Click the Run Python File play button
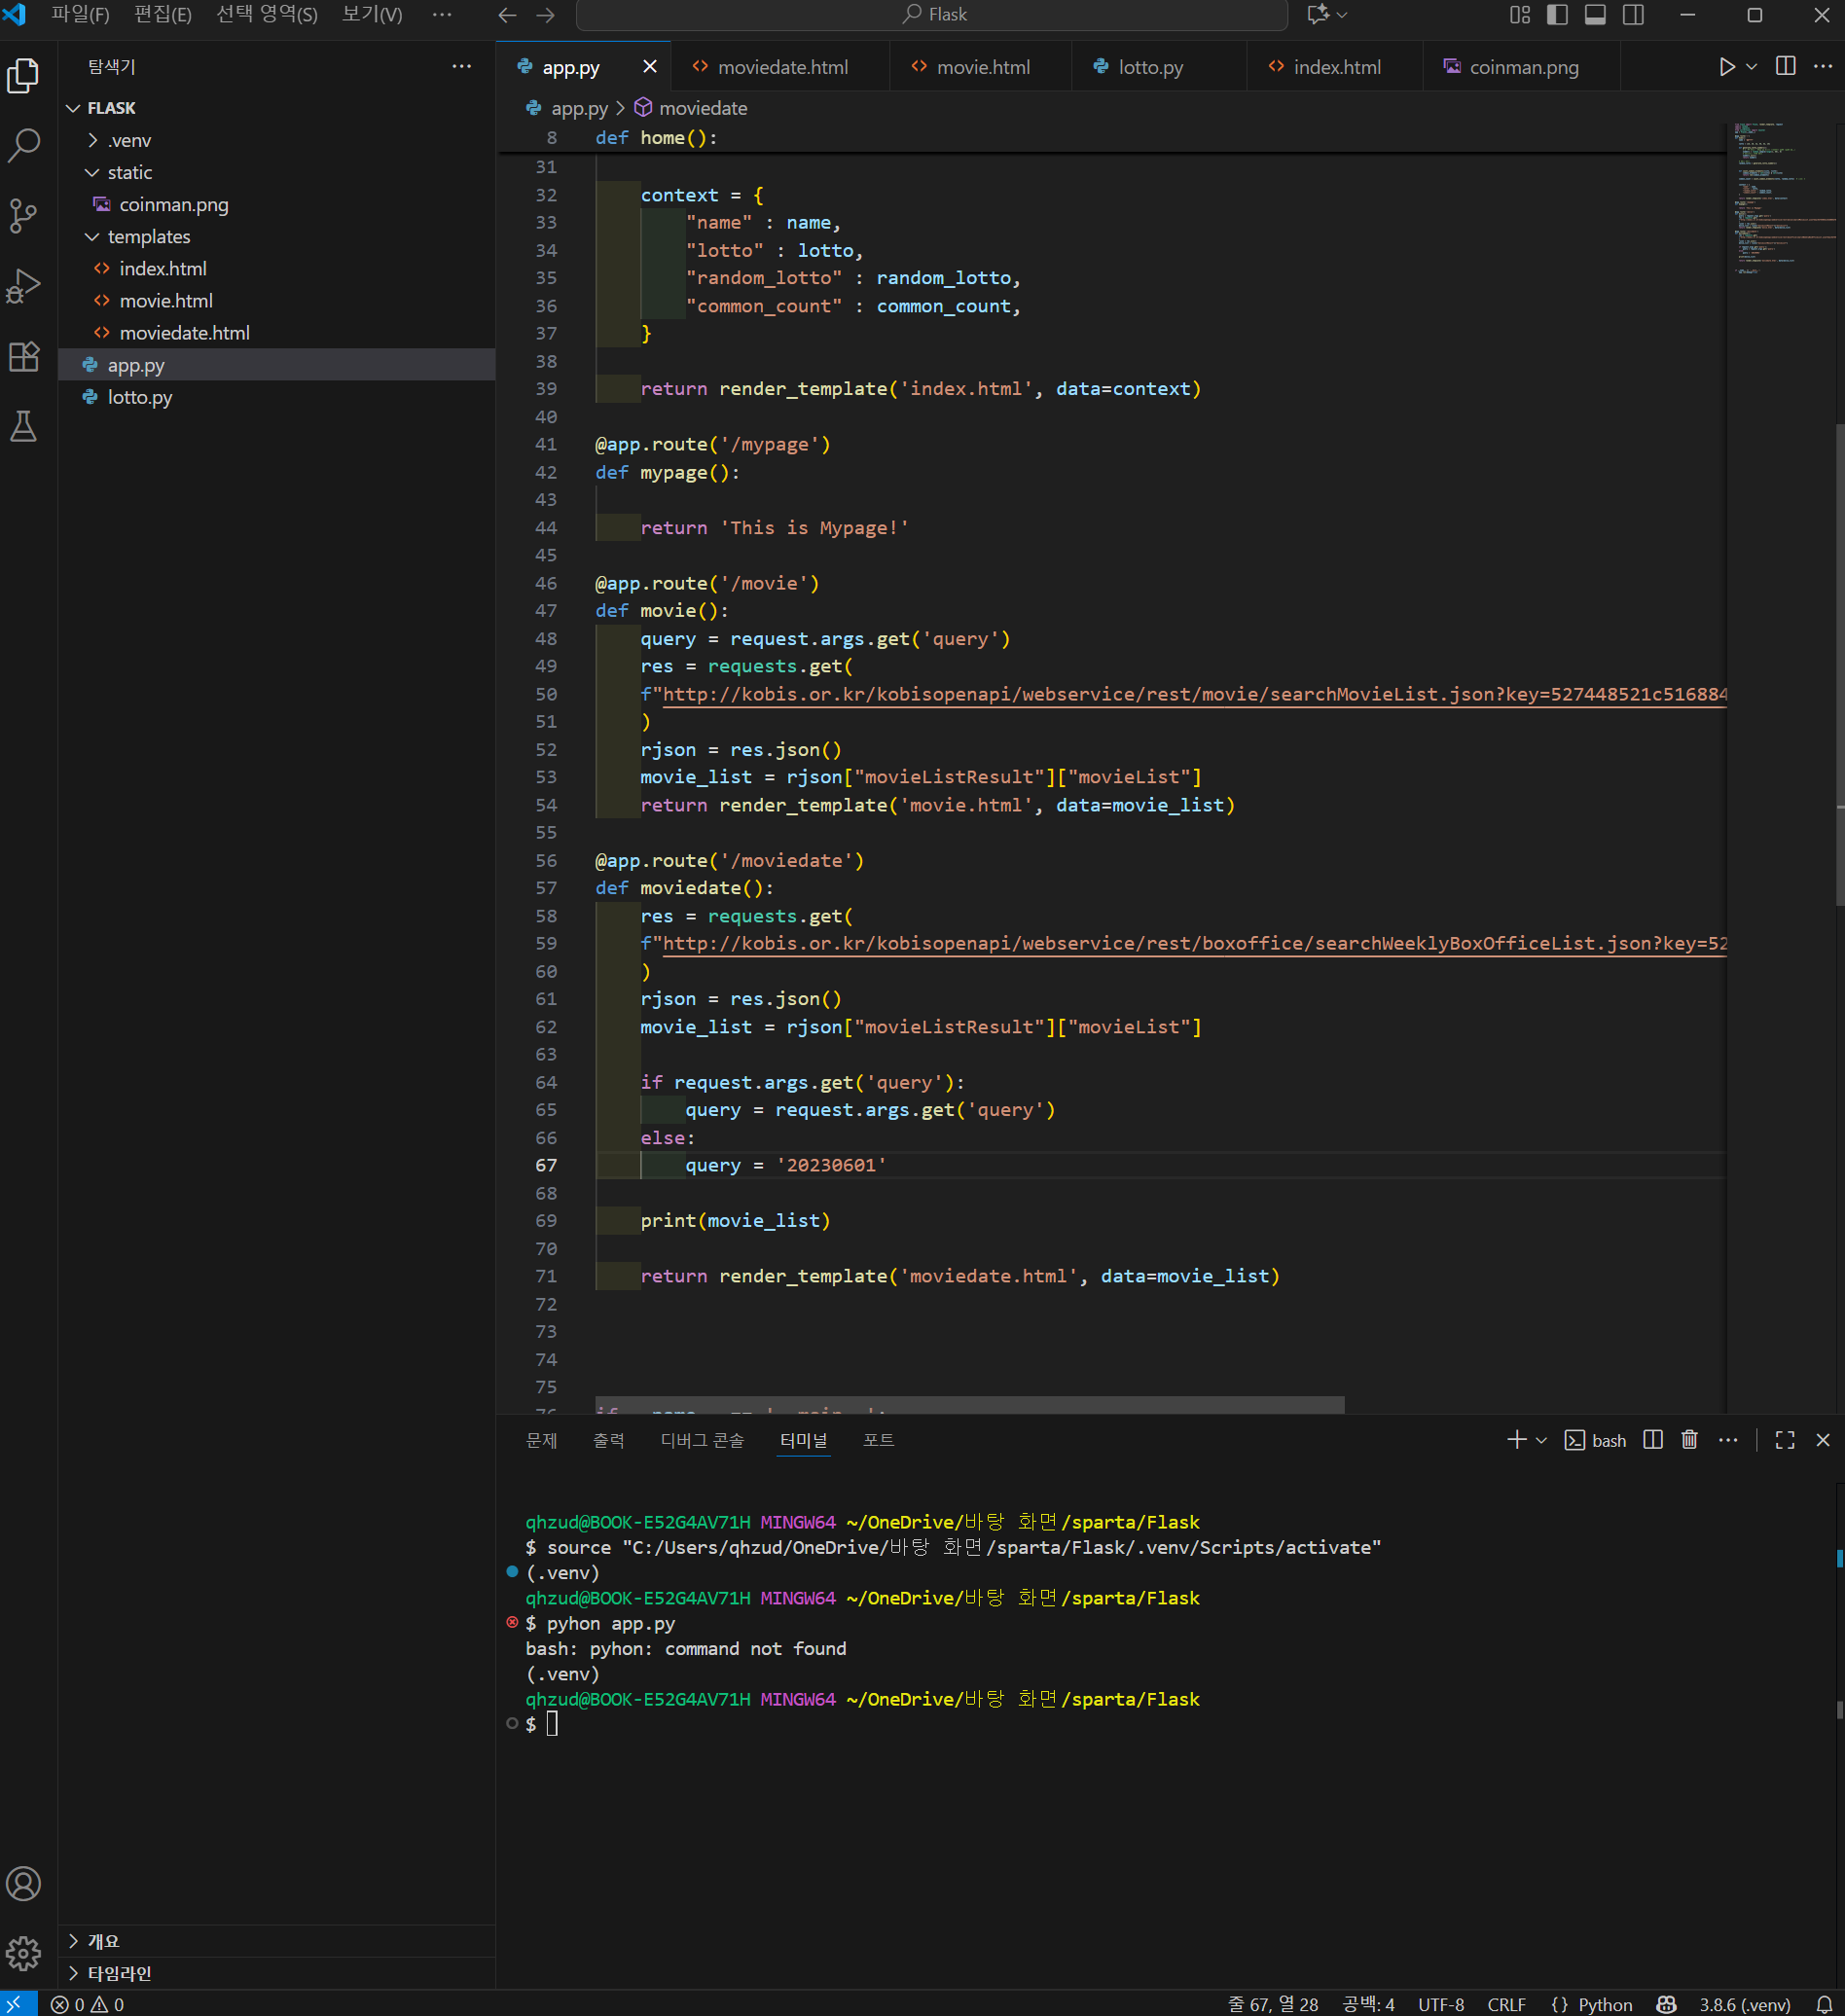The width and height of the screenshot is (1845, 2016). click(1727, 67)
